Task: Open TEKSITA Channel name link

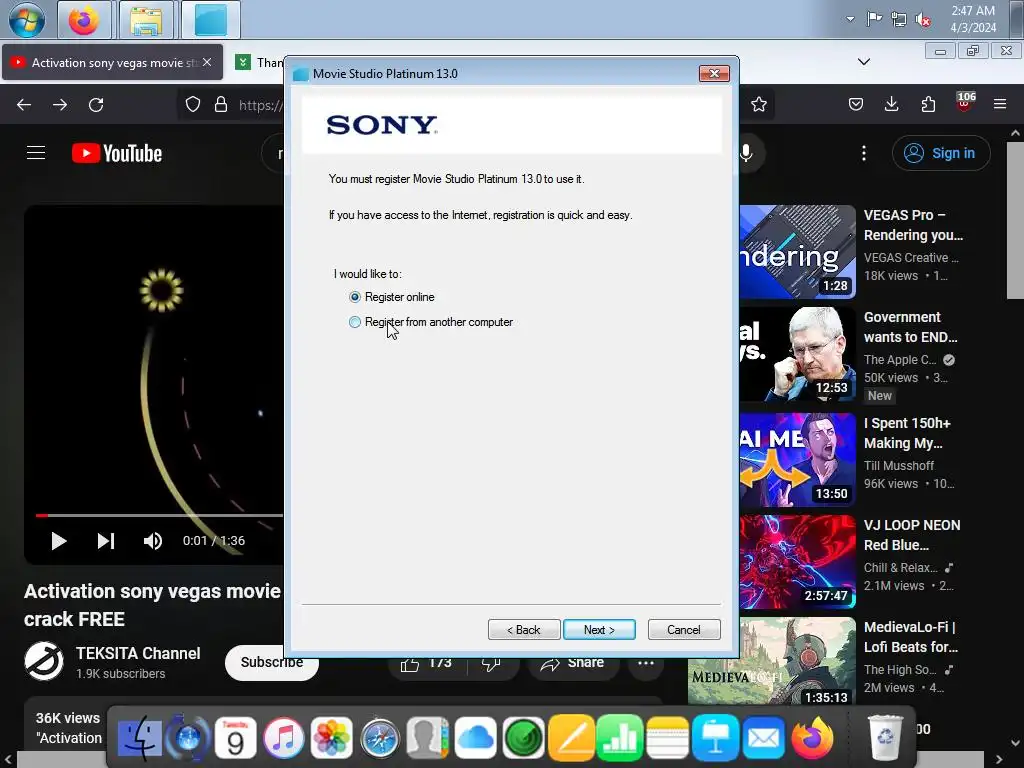Action: click(x=138, y=653)
